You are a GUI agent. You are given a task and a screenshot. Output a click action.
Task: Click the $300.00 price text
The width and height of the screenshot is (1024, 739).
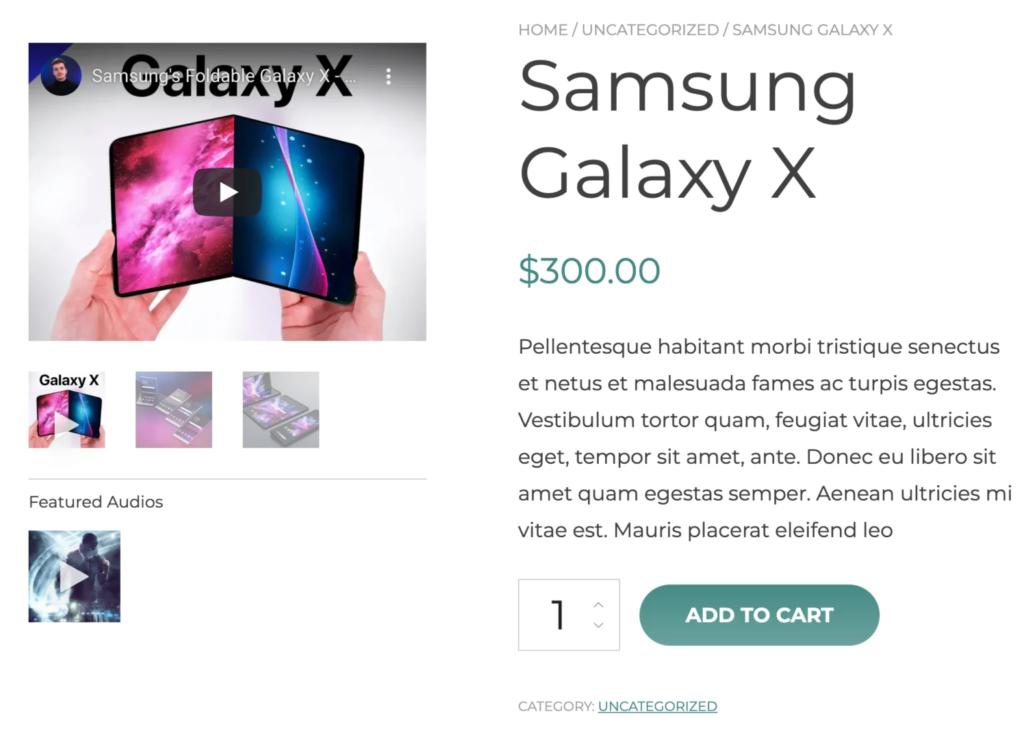click(589, 271)
